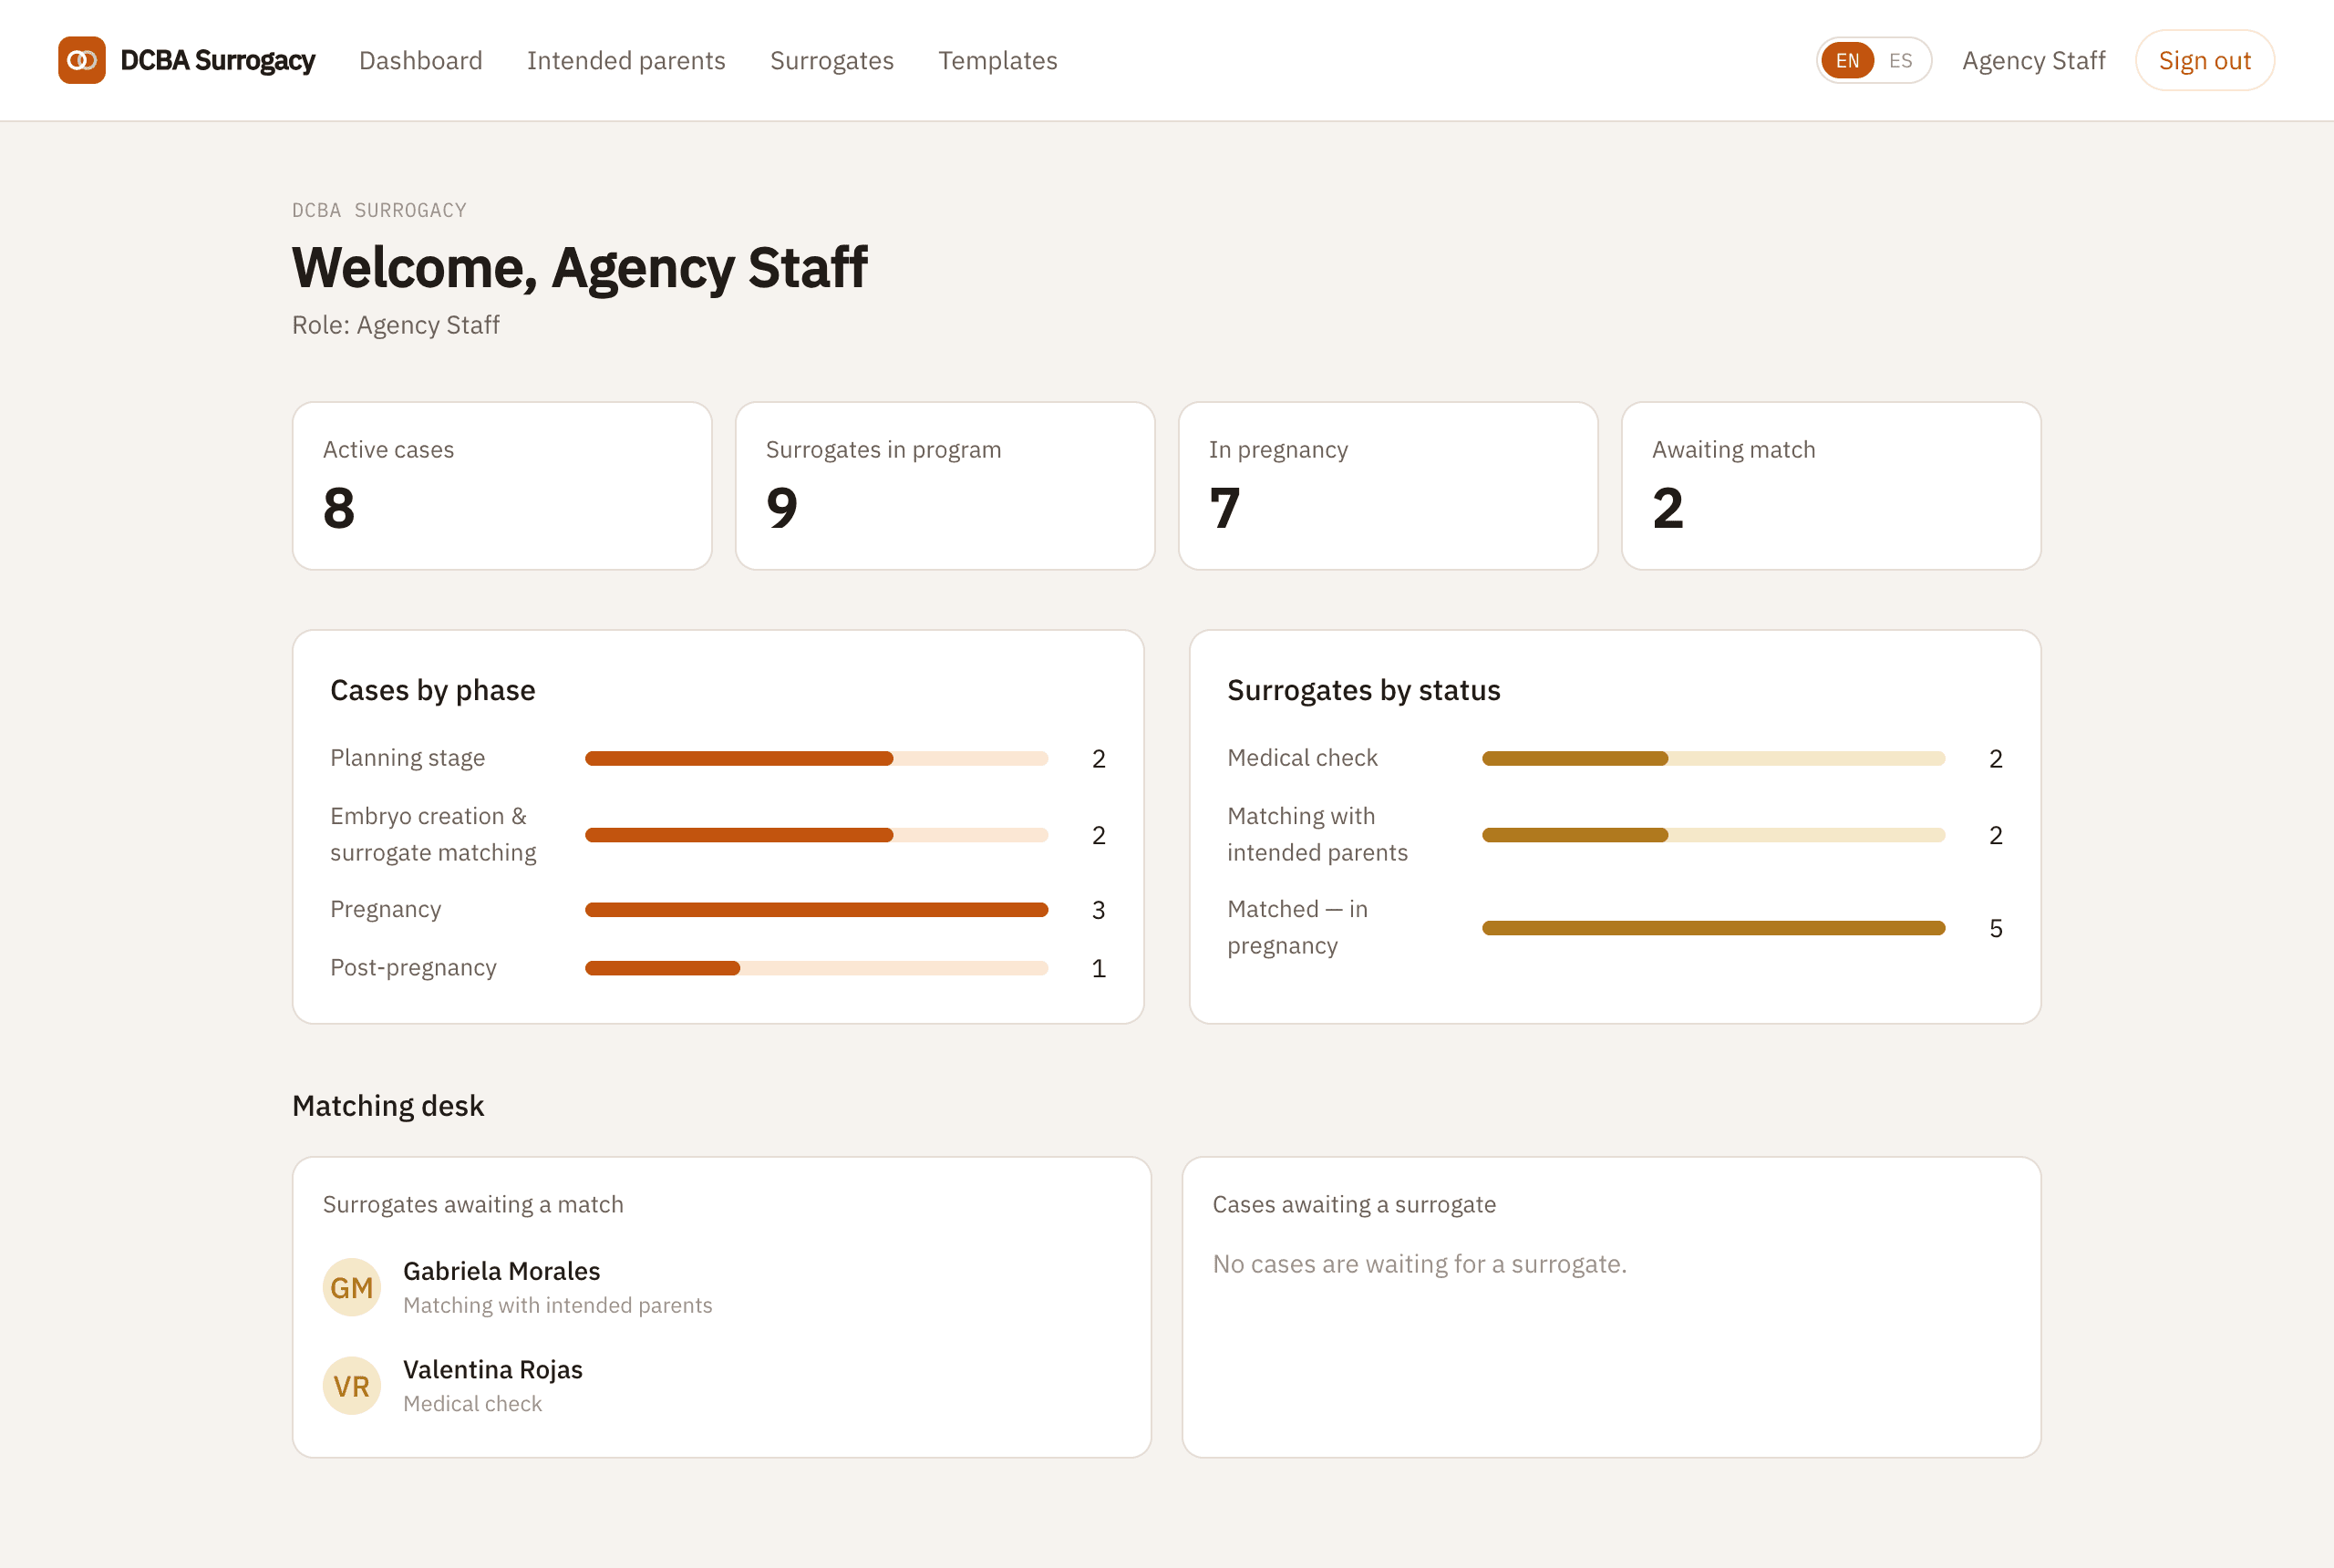Open the Surrogates nav item

(x=832, y=61)
